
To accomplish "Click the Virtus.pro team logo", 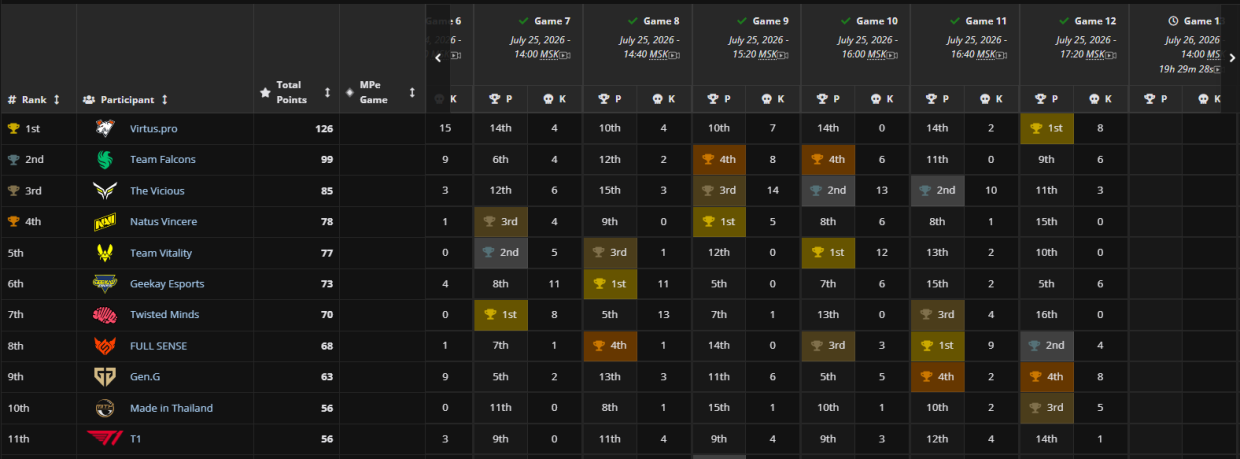I will [105, 129].
